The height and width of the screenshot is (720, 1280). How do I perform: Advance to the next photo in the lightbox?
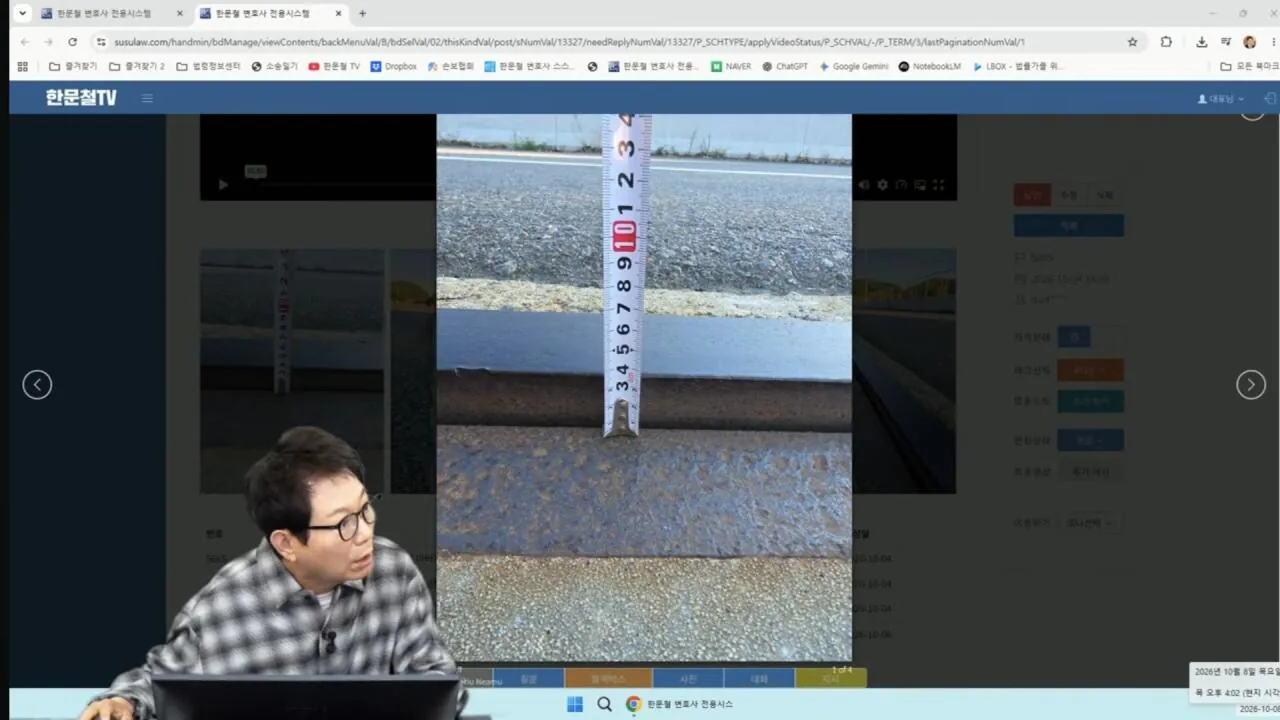1251,385
